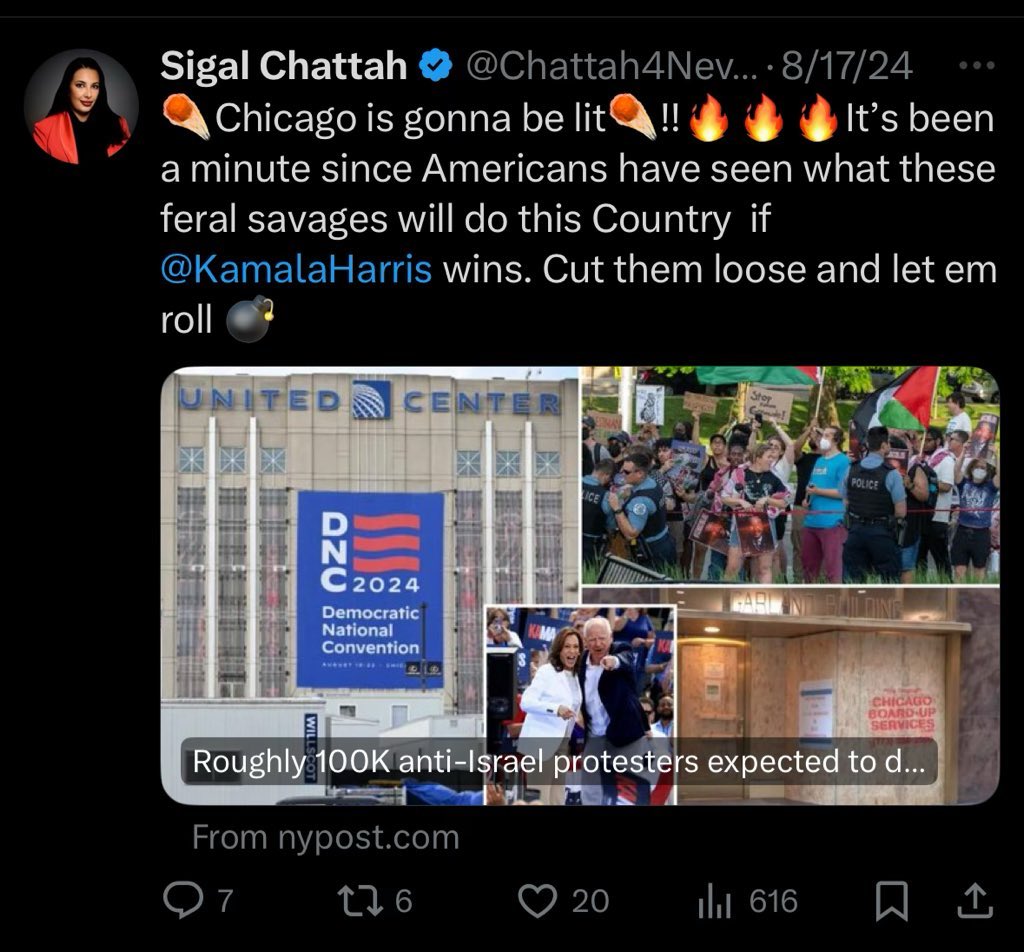Open the protesters with flags photo

[790, 475]
